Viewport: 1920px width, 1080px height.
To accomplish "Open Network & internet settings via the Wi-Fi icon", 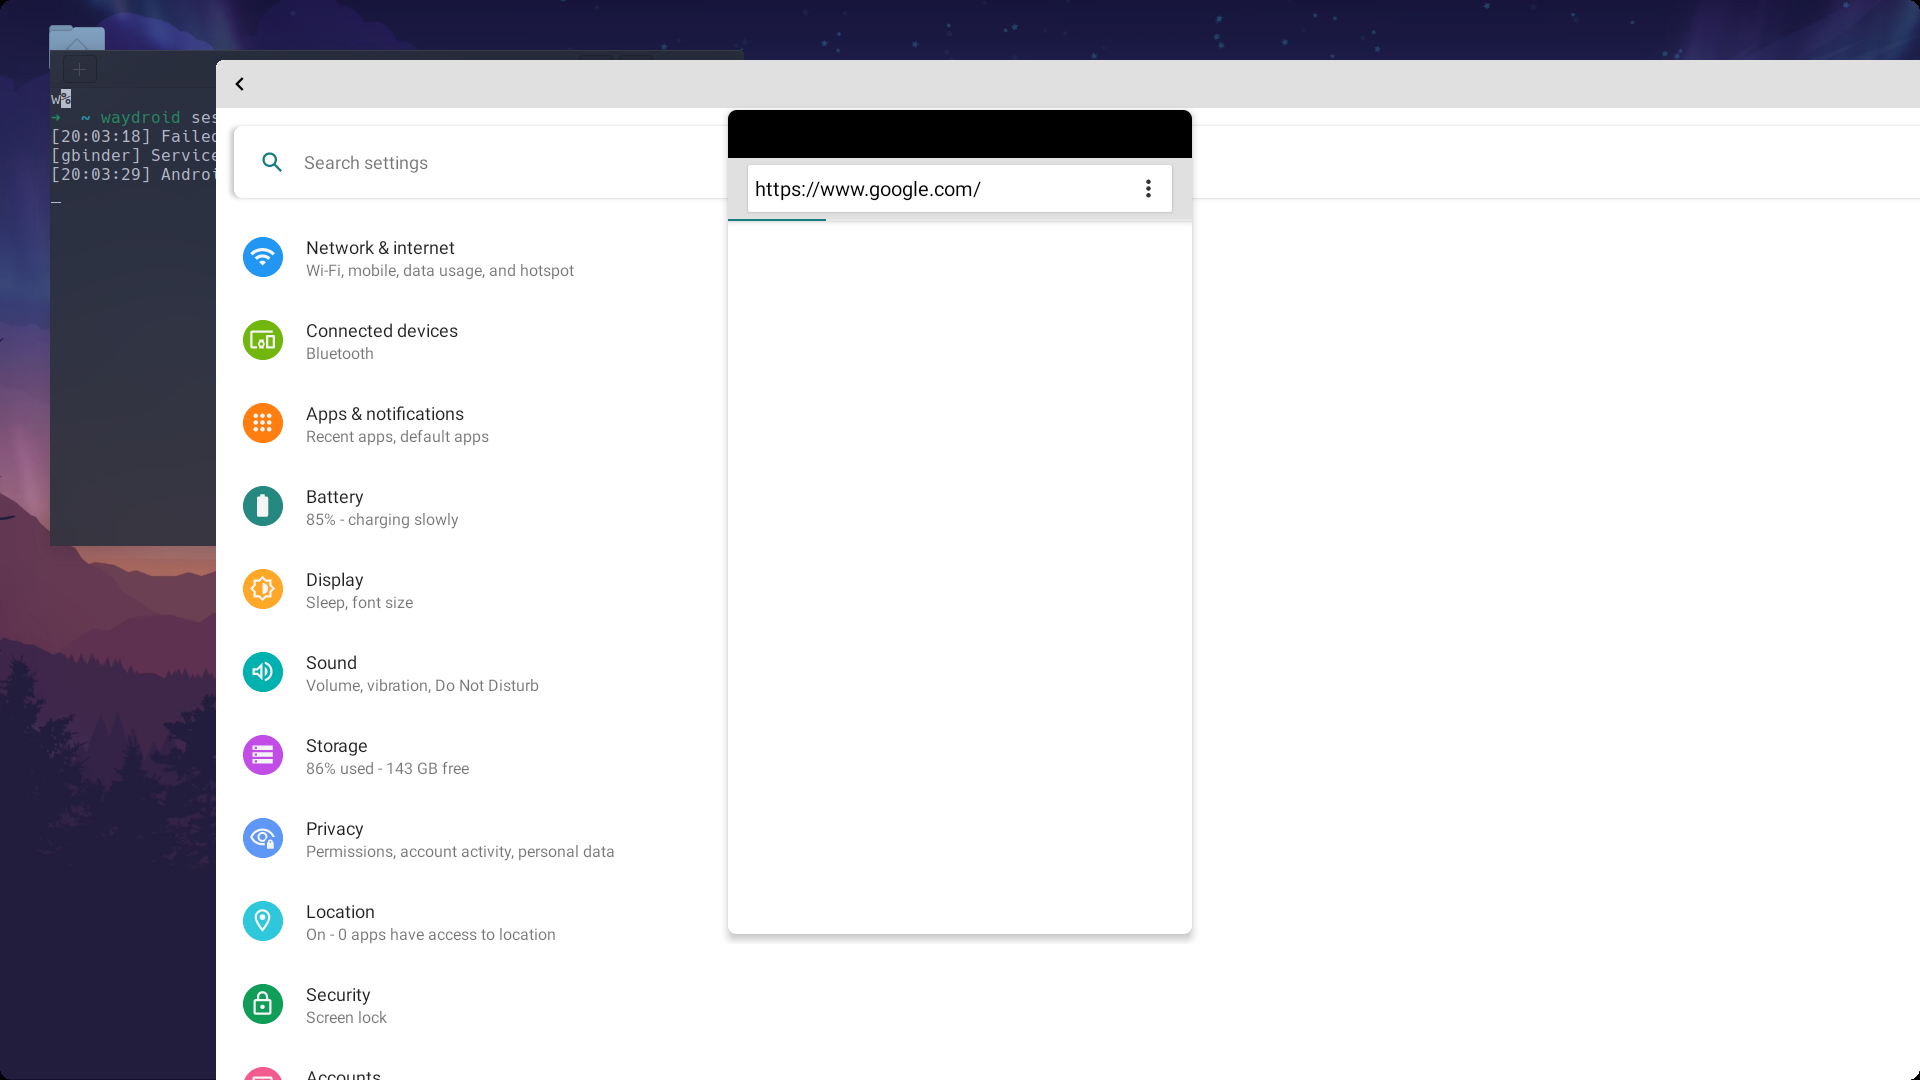I will tap(262, 257).
